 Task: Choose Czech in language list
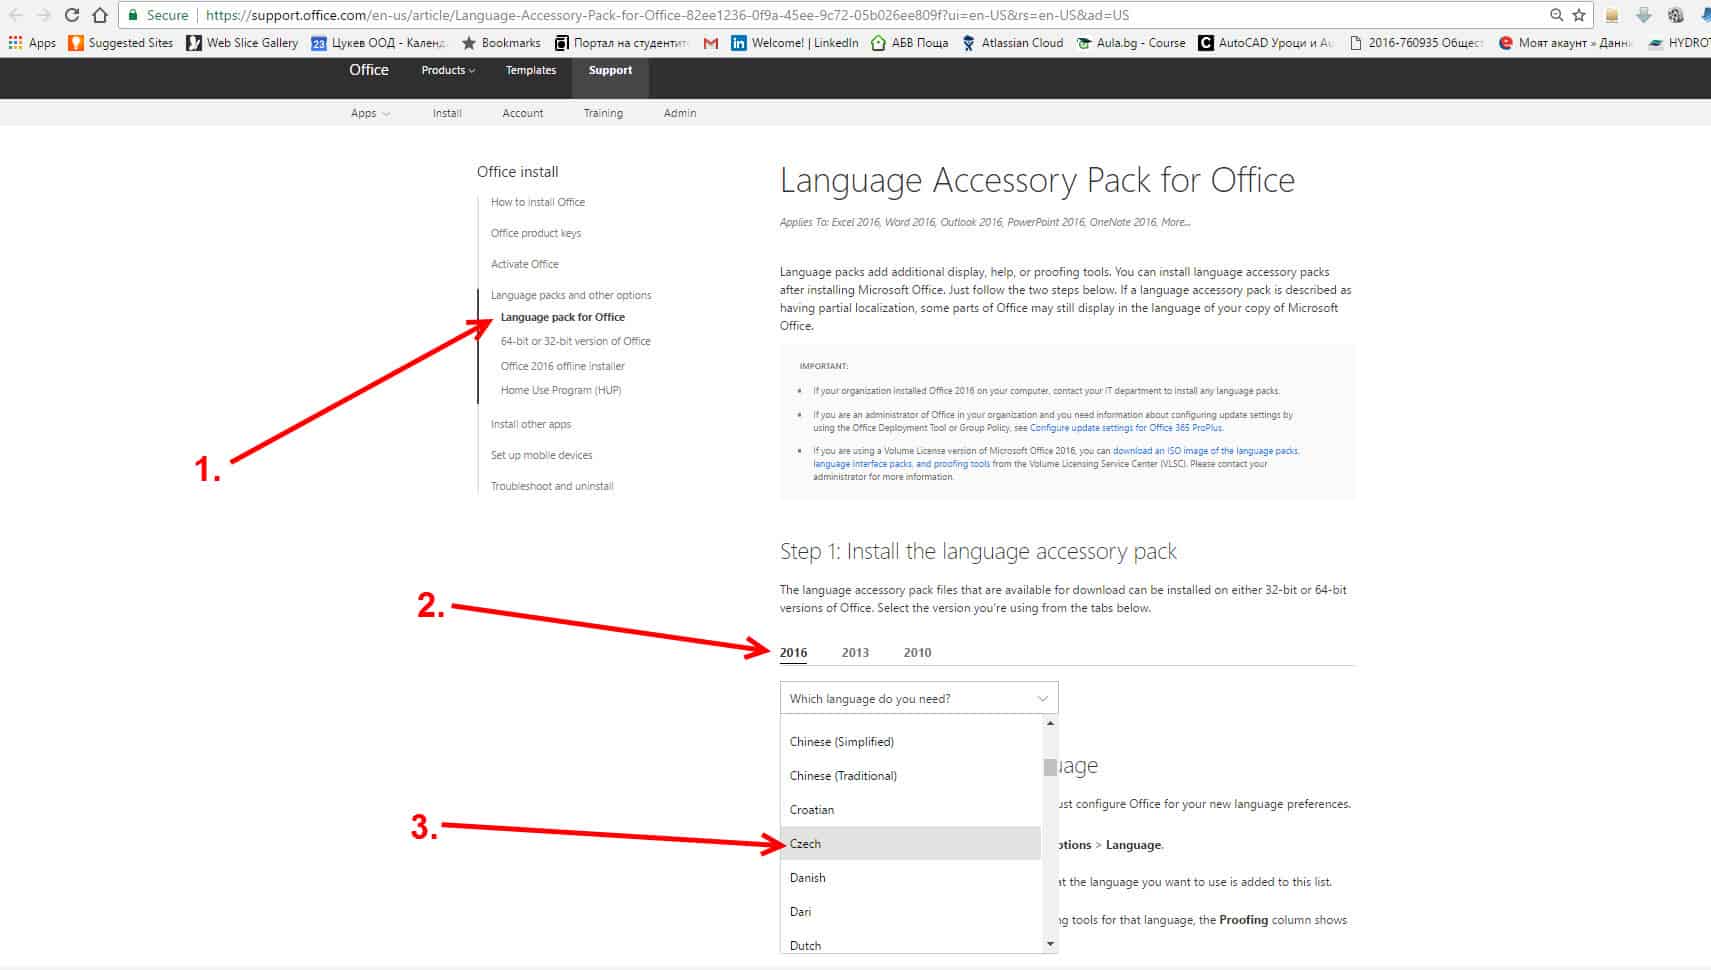[910, 844]
